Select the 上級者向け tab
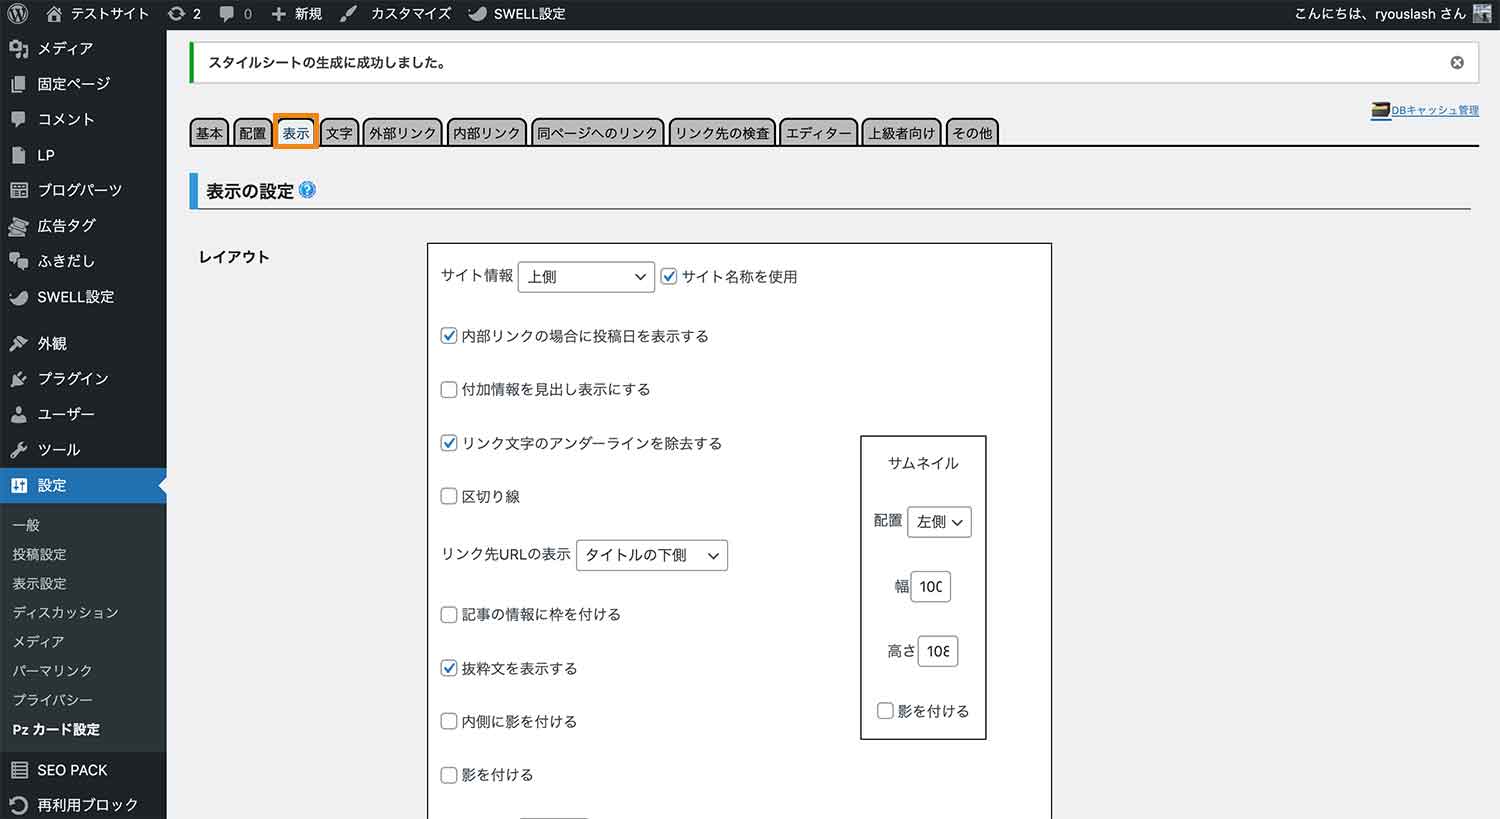 pyautogui.click(x=901, y=131)
